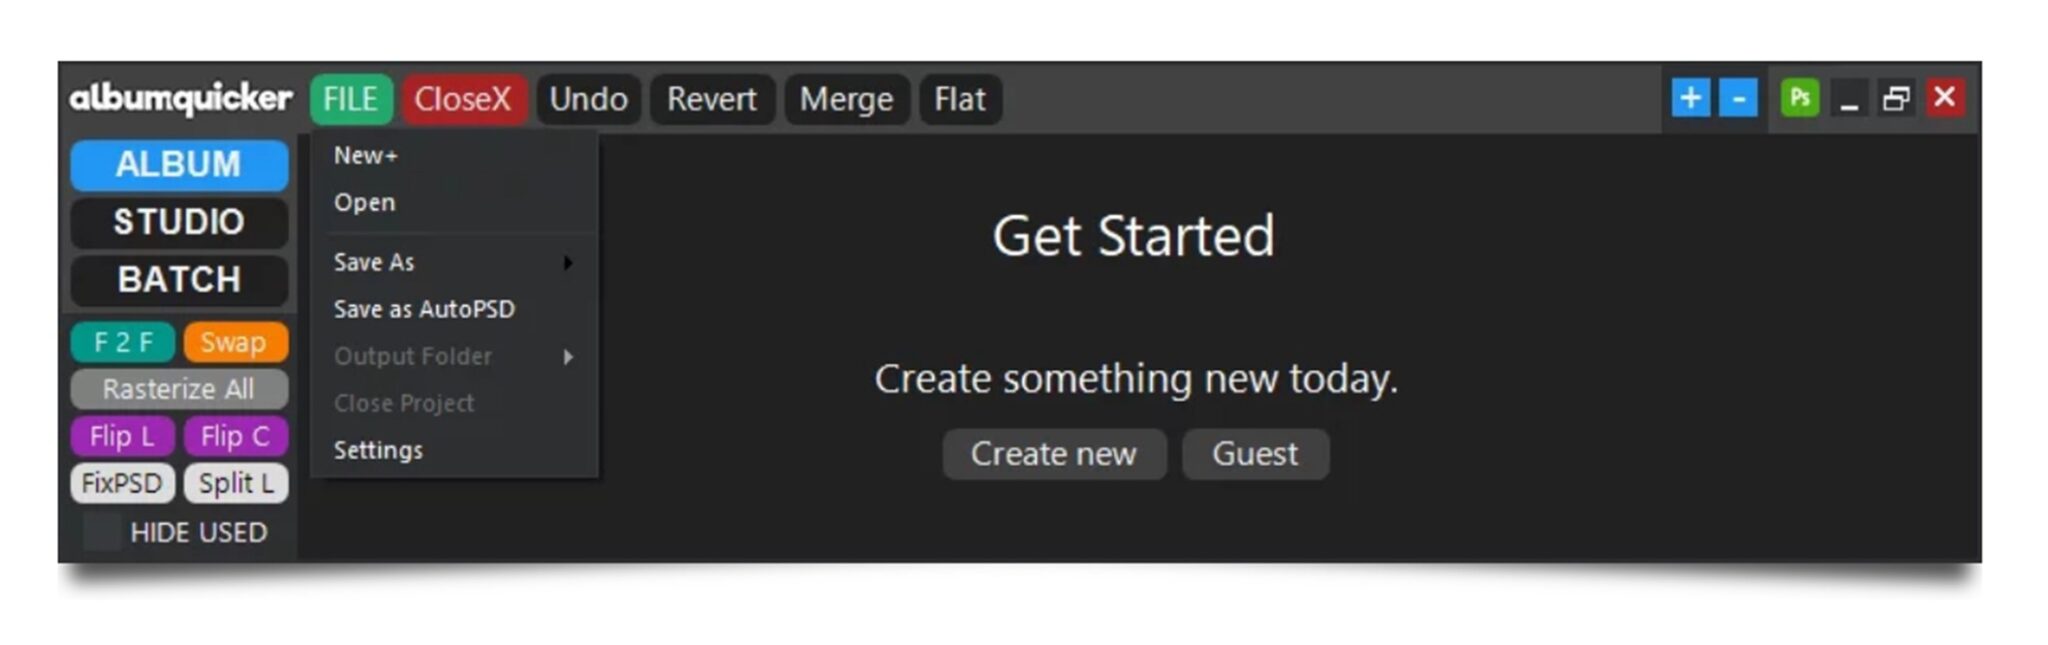Open Settings from the File menu
This screenshot has width=2048, height=645.
pyautogui.click(x=378, y=450)
